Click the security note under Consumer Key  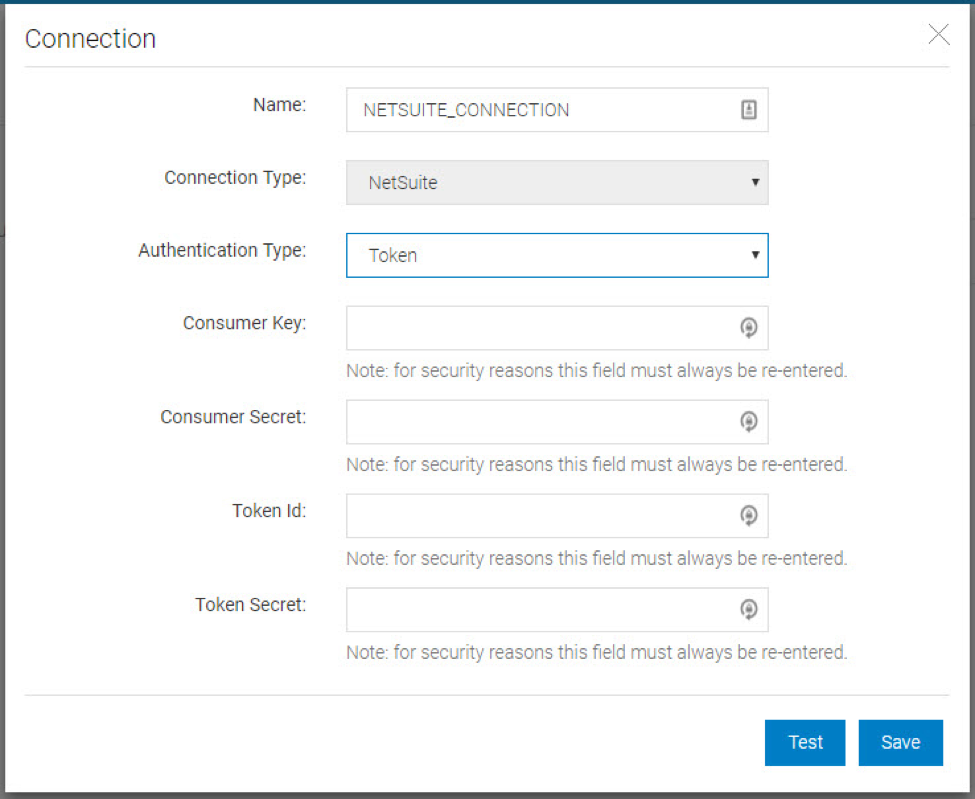pos(597,371)
